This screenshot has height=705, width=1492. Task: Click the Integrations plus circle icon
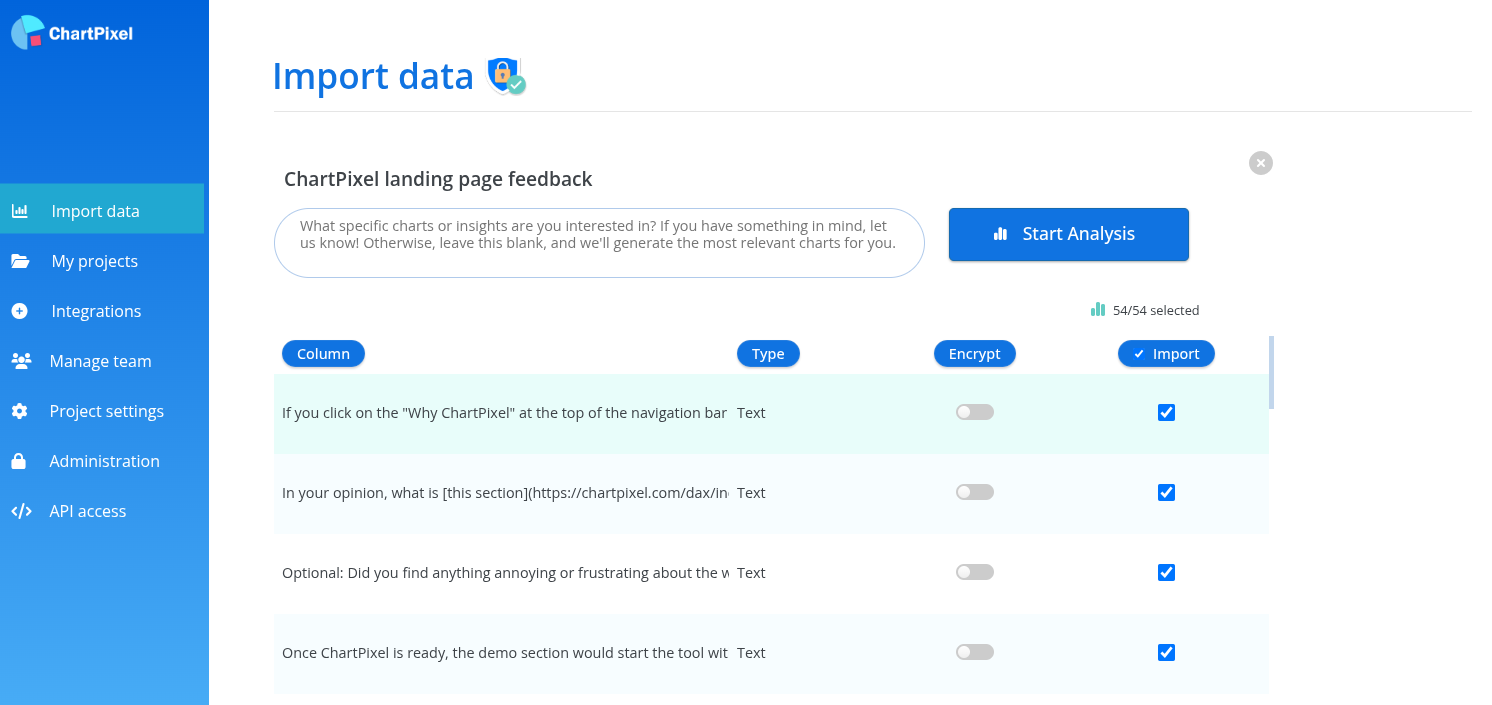pyautogui.click(x=20, y=311)
